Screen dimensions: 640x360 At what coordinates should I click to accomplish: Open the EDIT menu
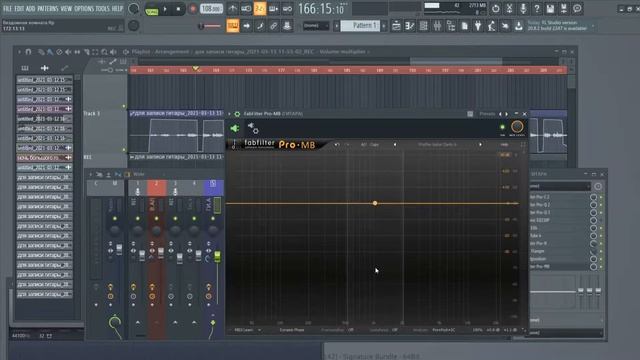point(19,8)
